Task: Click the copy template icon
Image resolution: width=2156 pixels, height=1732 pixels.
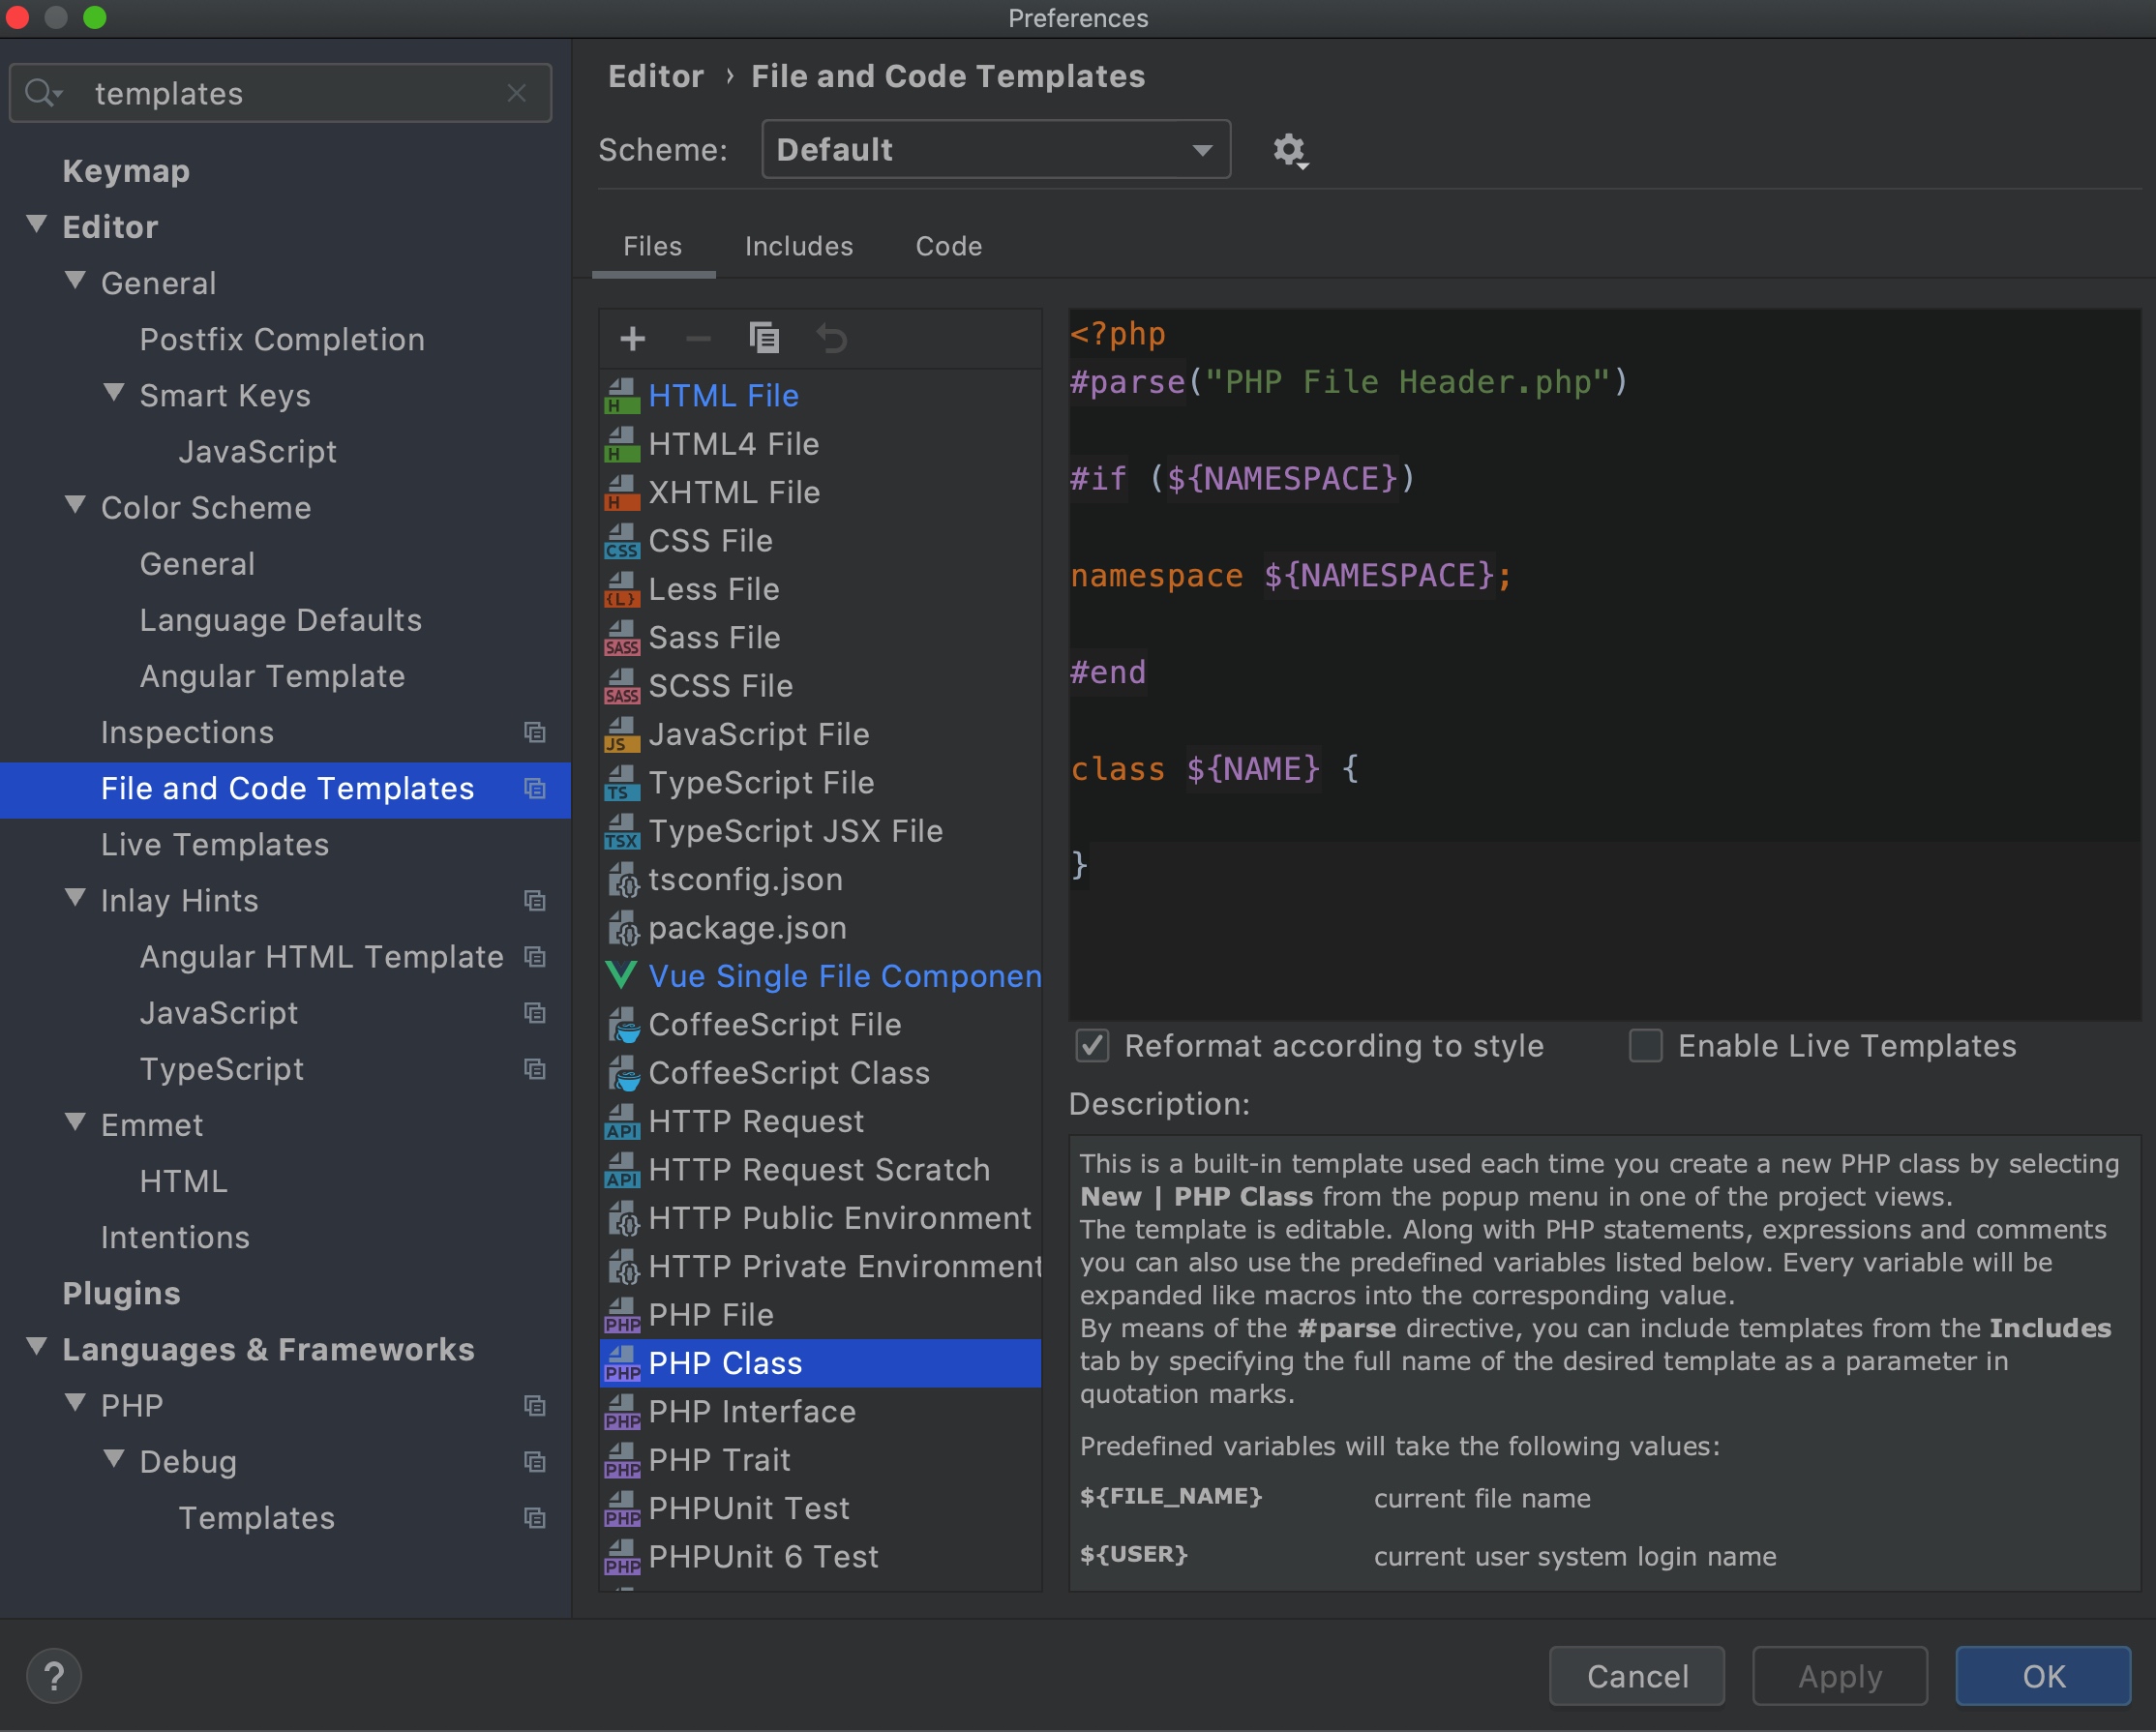Action: pyautogui.click(x=762, y=336)
